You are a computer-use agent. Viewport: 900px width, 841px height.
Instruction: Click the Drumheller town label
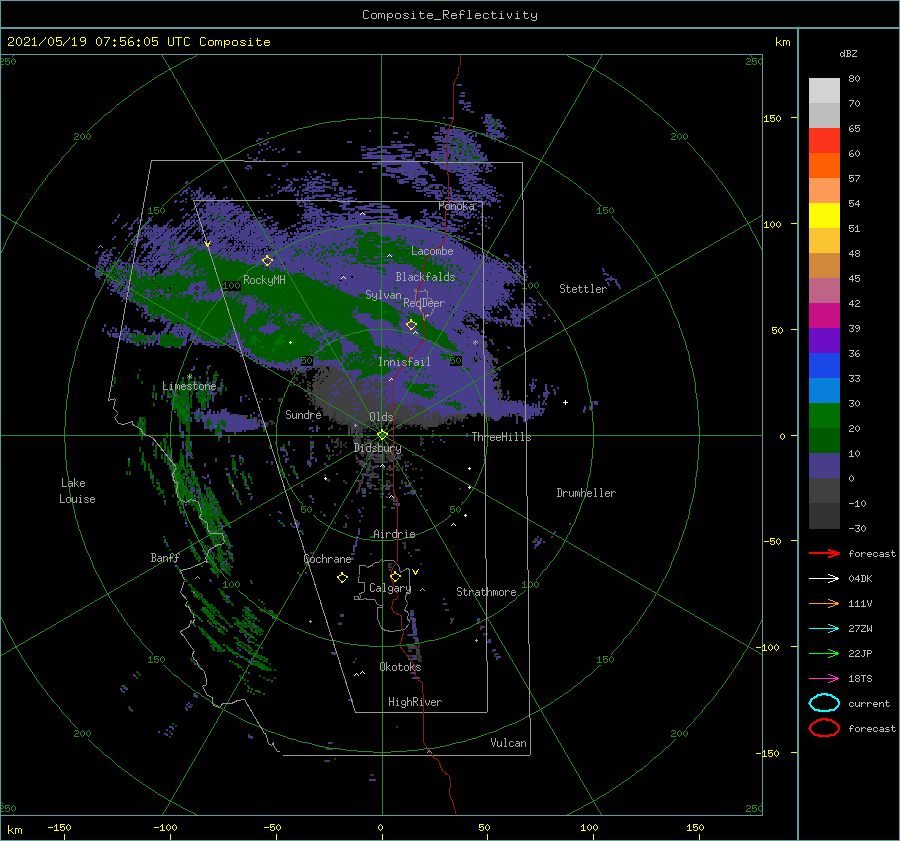[x=586, y=493]
